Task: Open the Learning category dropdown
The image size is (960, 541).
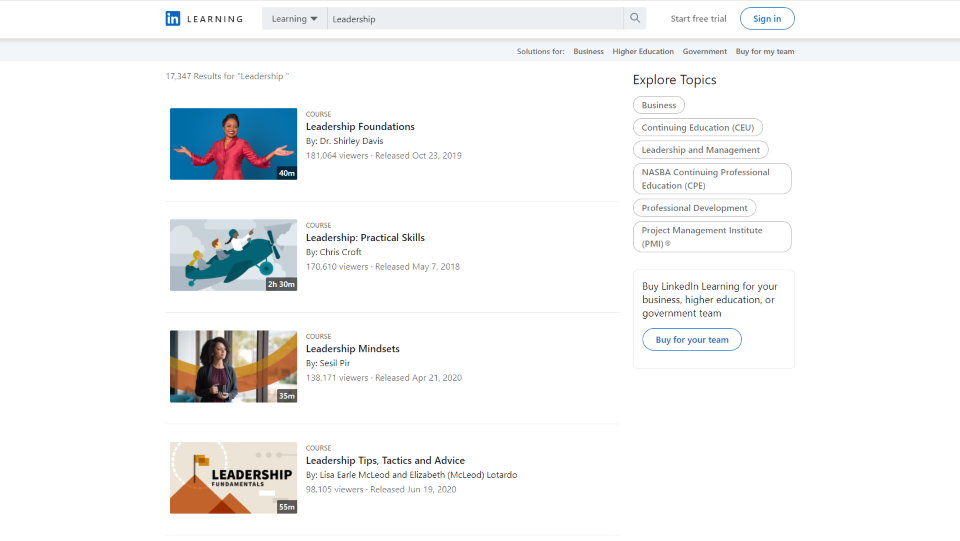Action: 294,18
